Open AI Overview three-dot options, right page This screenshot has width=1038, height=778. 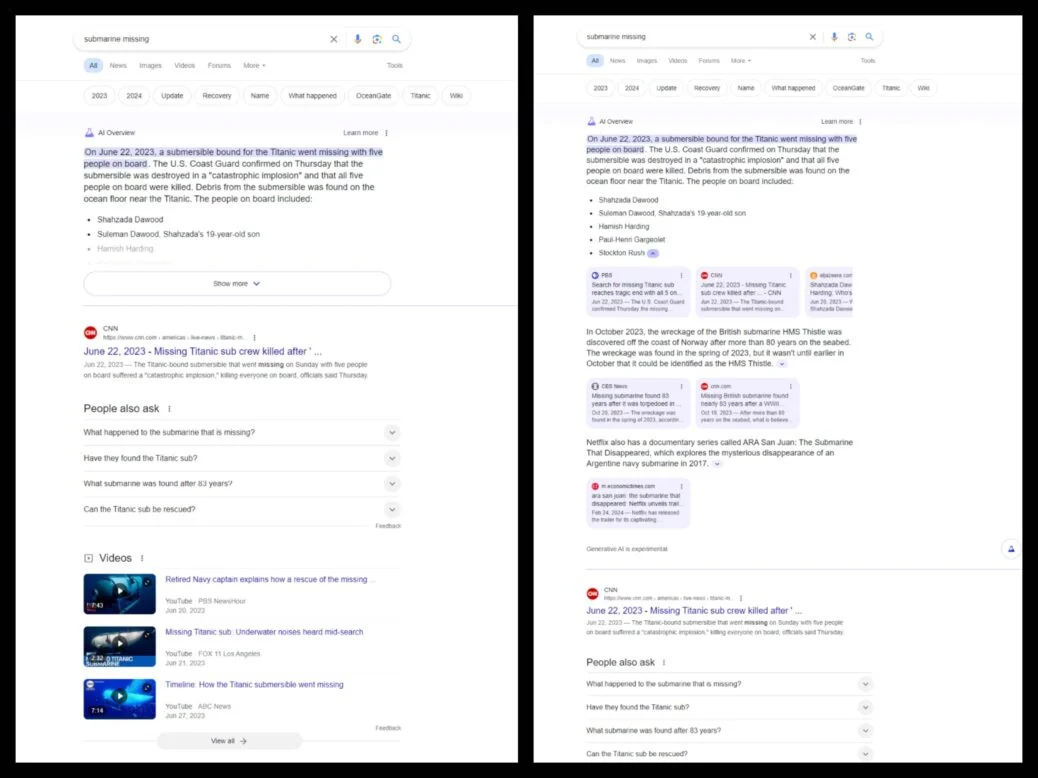860,122
